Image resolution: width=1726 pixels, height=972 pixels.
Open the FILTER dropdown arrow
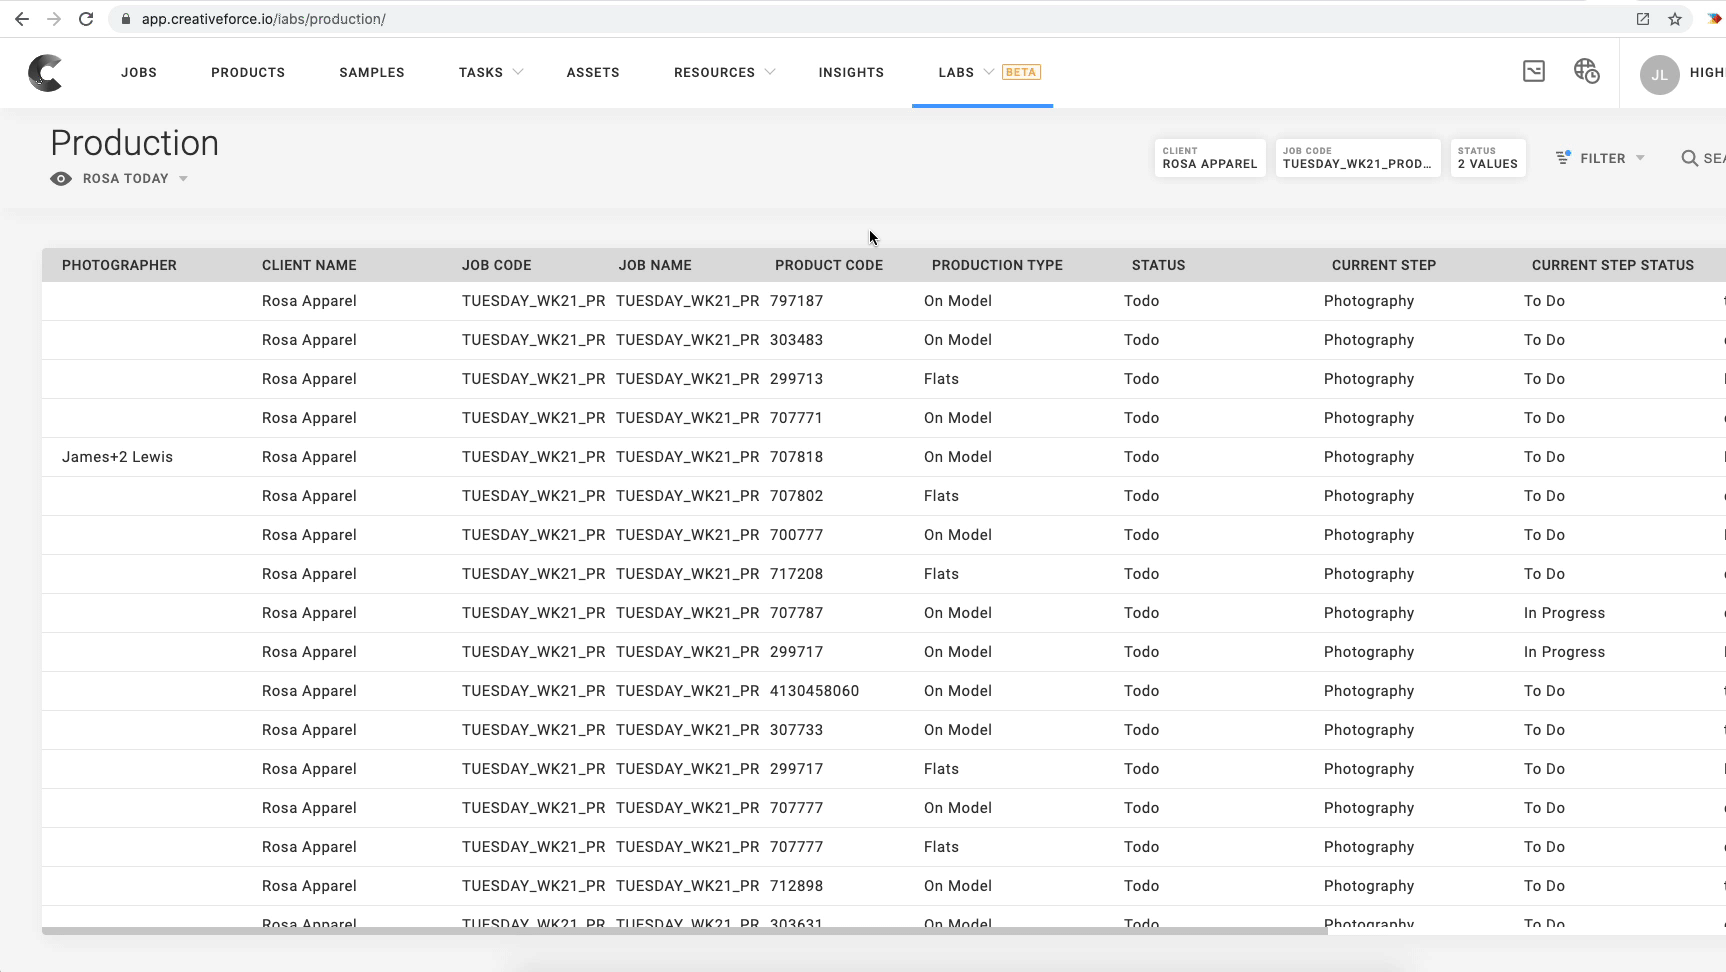[1640, 158]
